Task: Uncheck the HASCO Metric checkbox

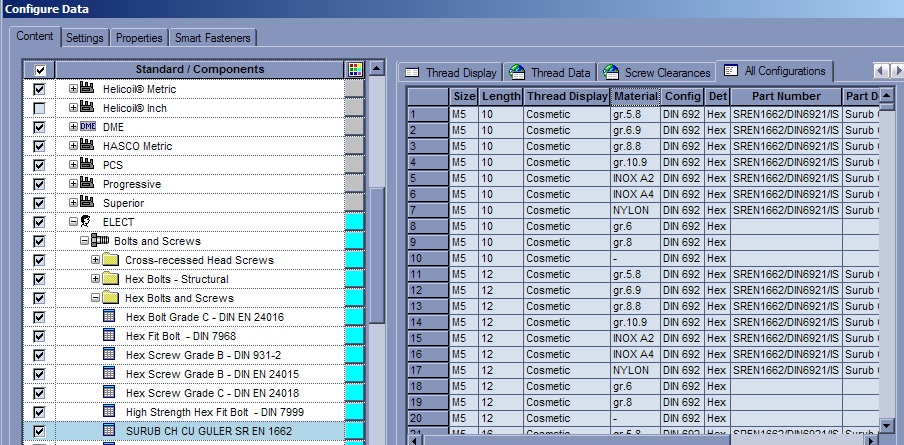Action: (39, 146)
